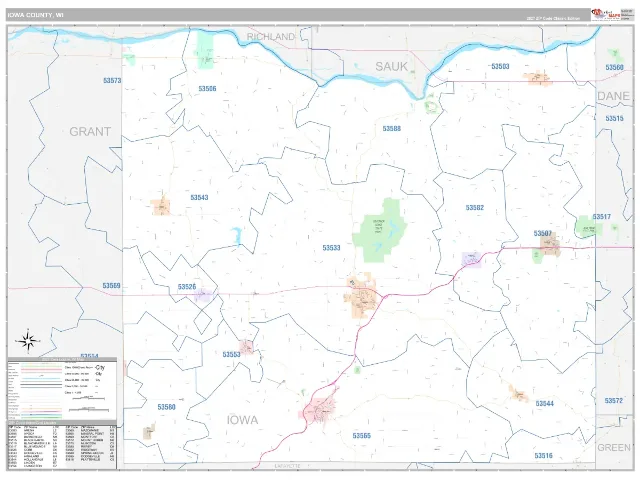Click the compass rose icon
640x480 pixels.
[x=28, y=341]
